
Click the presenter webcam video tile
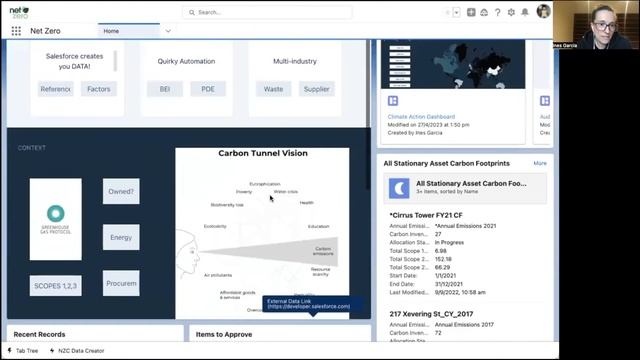click(x=596, y=24)
